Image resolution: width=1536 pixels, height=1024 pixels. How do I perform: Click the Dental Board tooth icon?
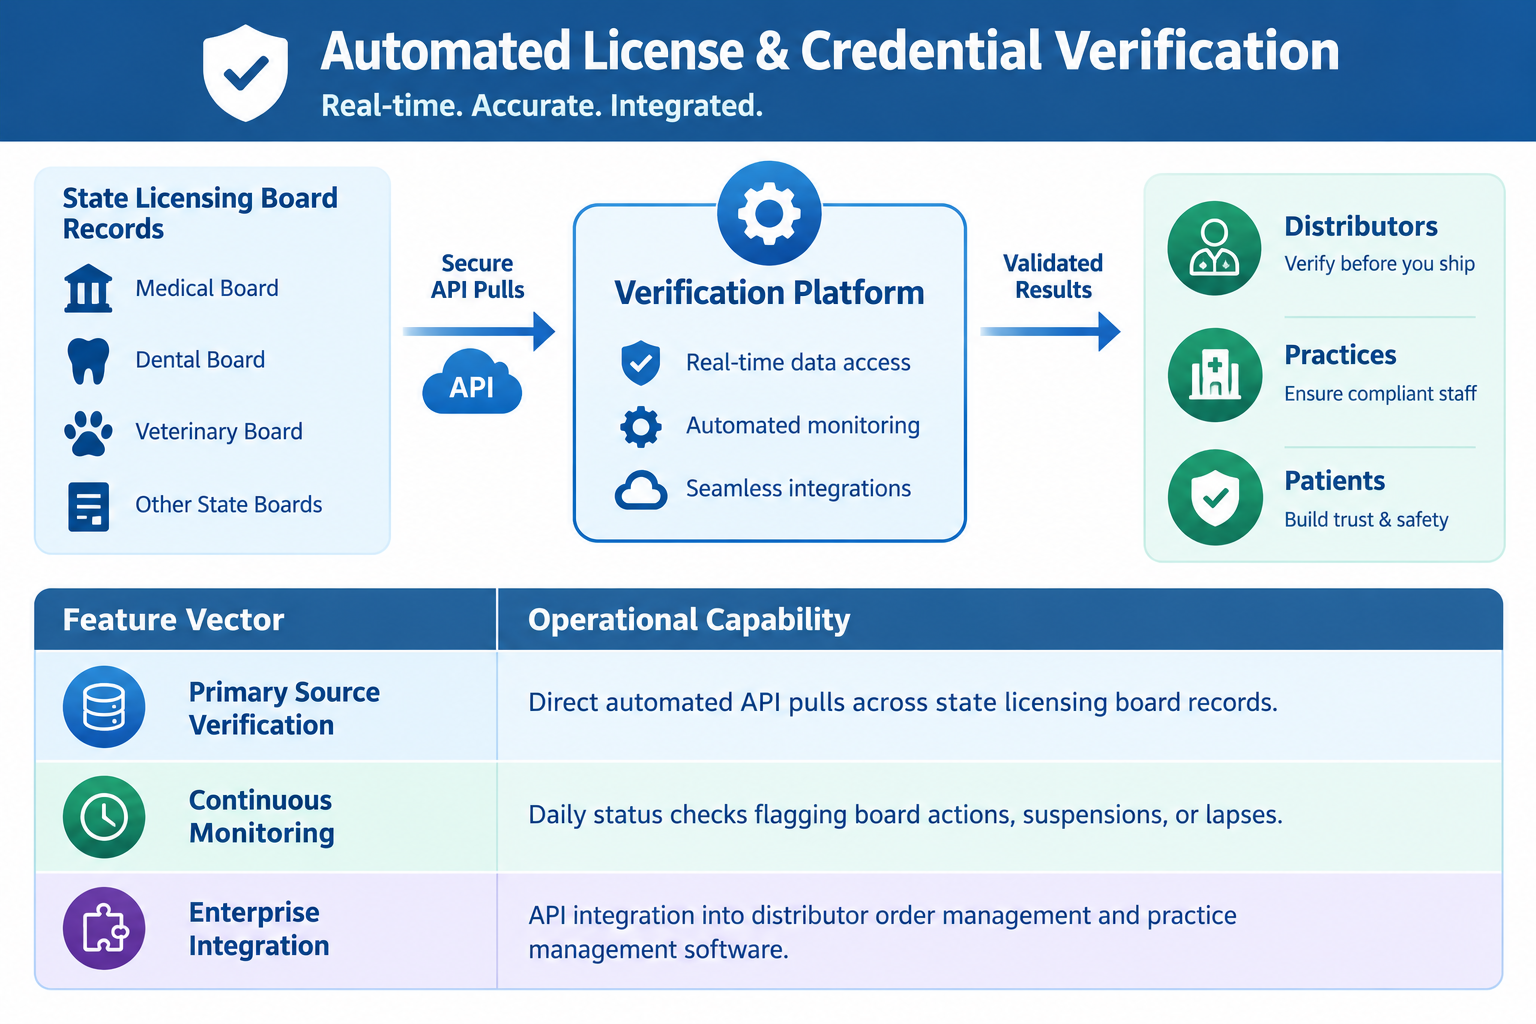(88, 361)
